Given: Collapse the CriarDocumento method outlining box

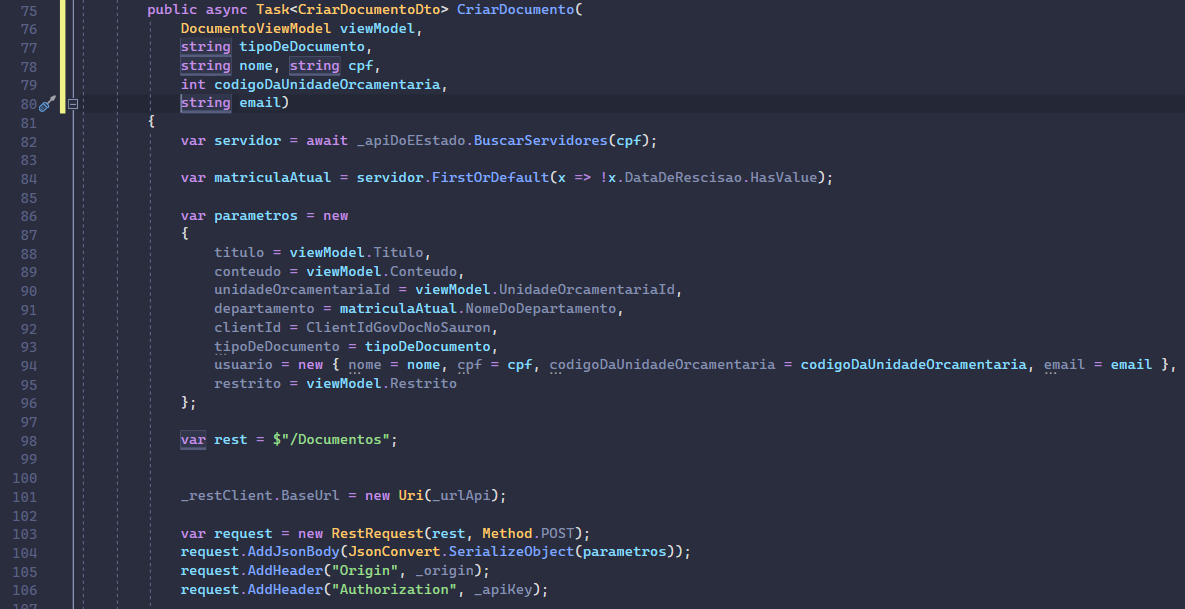Looking at the screenshot, I should (x=73, y=104).
